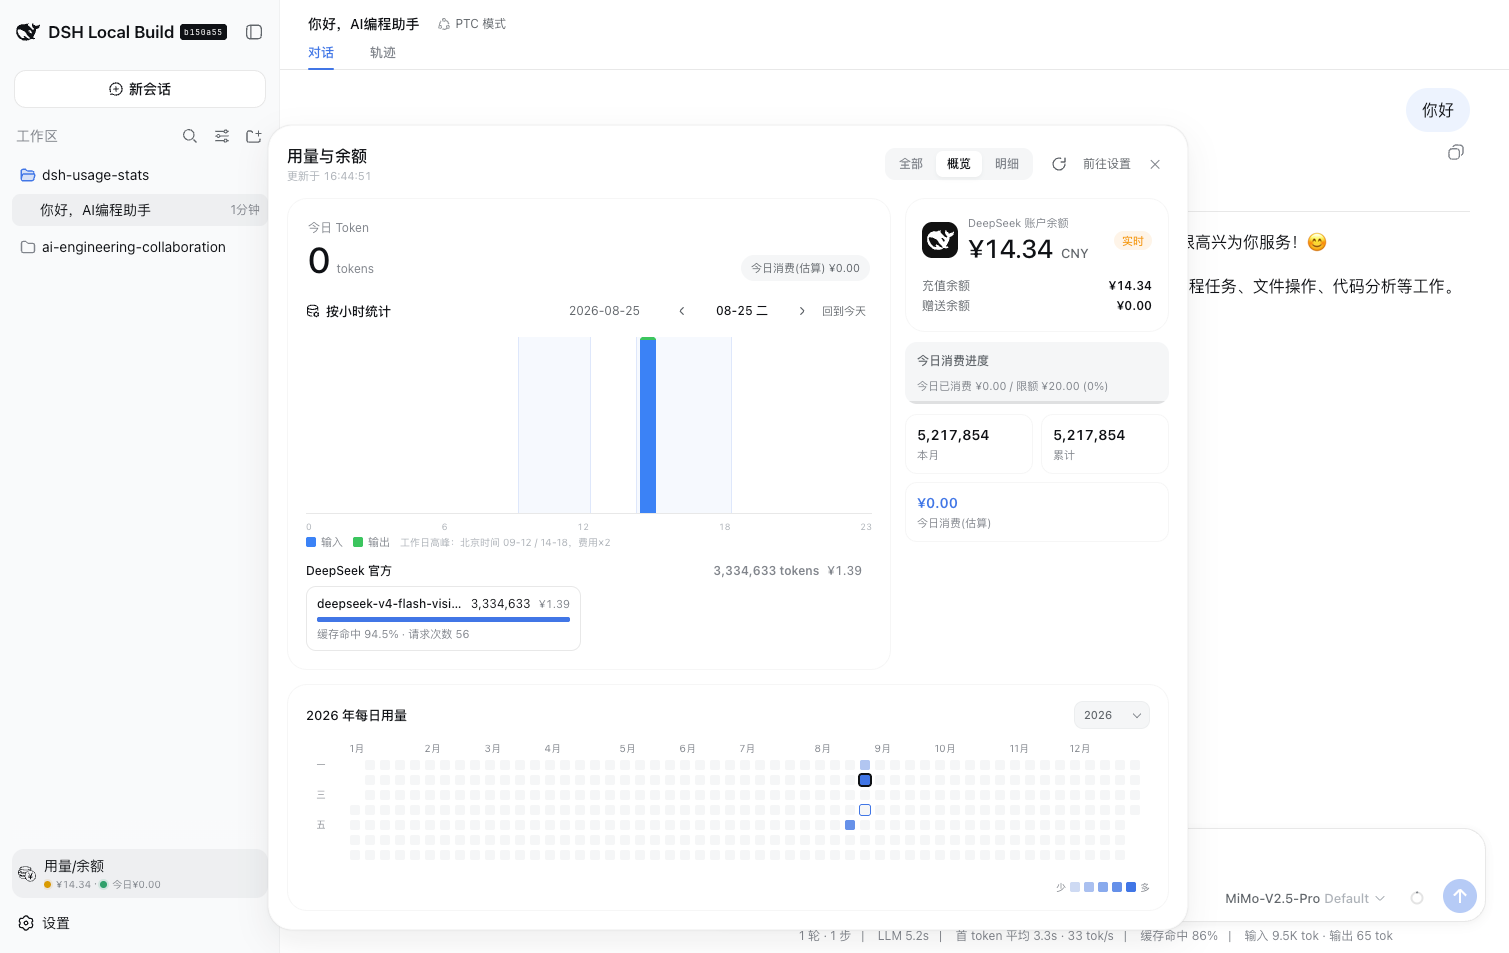Select the 全部 view tab
This screenshot has height=953, width=1509.
911,164
